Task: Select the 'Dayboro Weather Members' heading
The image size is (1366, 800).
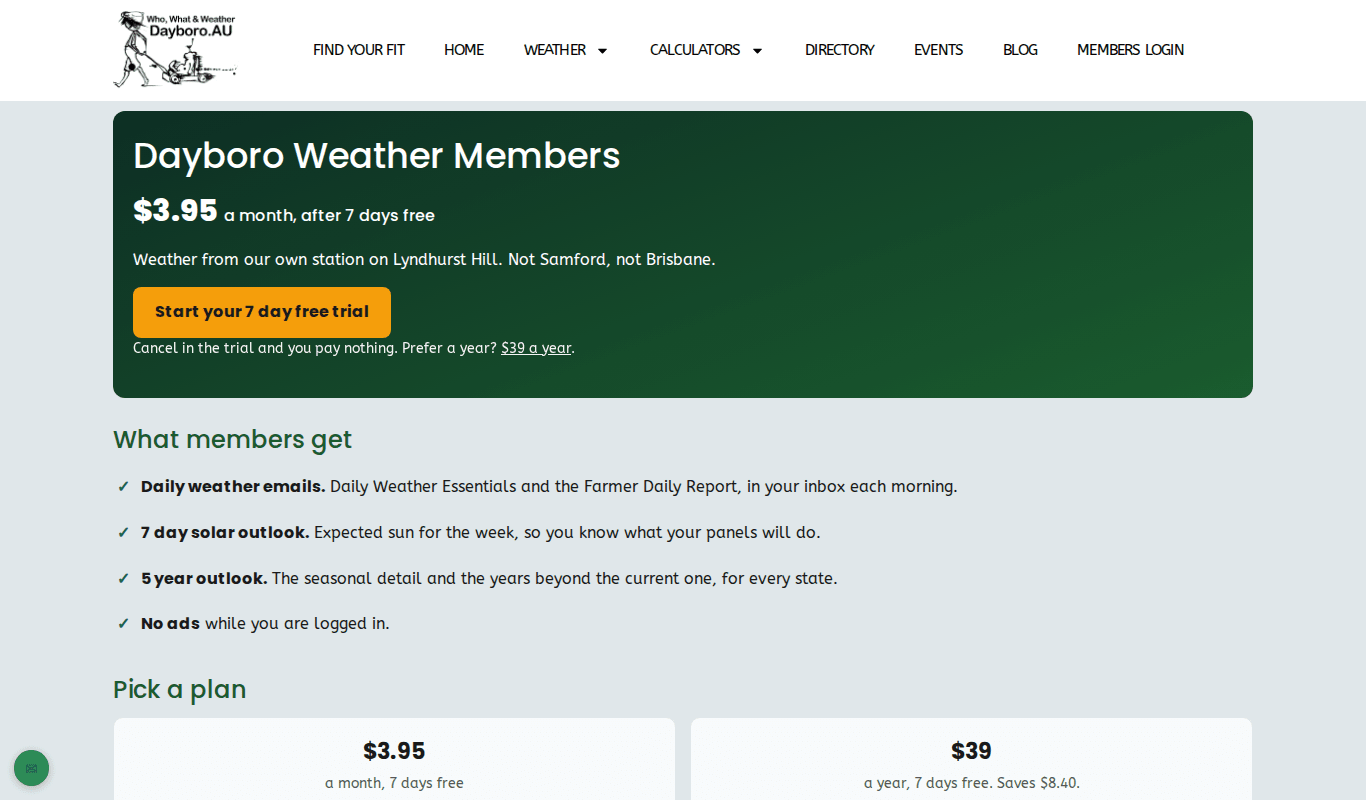Action: point(377,156)
